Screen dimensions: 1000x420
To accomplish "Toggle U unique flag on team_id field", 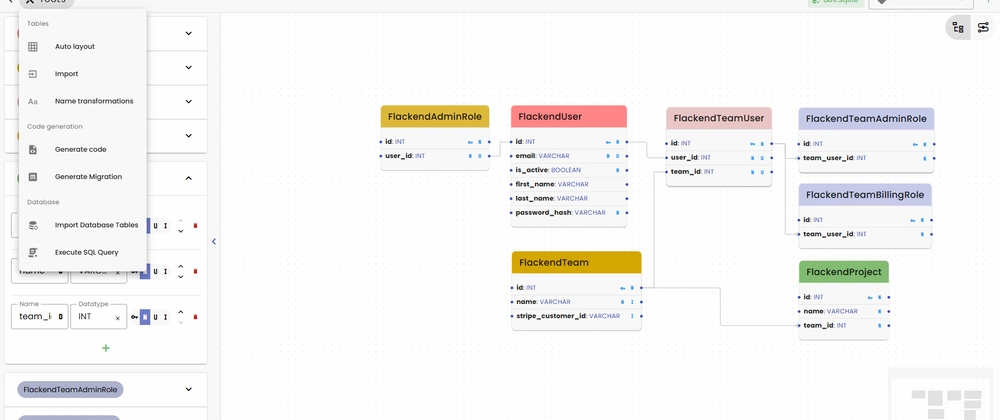I will coord(155,316).
